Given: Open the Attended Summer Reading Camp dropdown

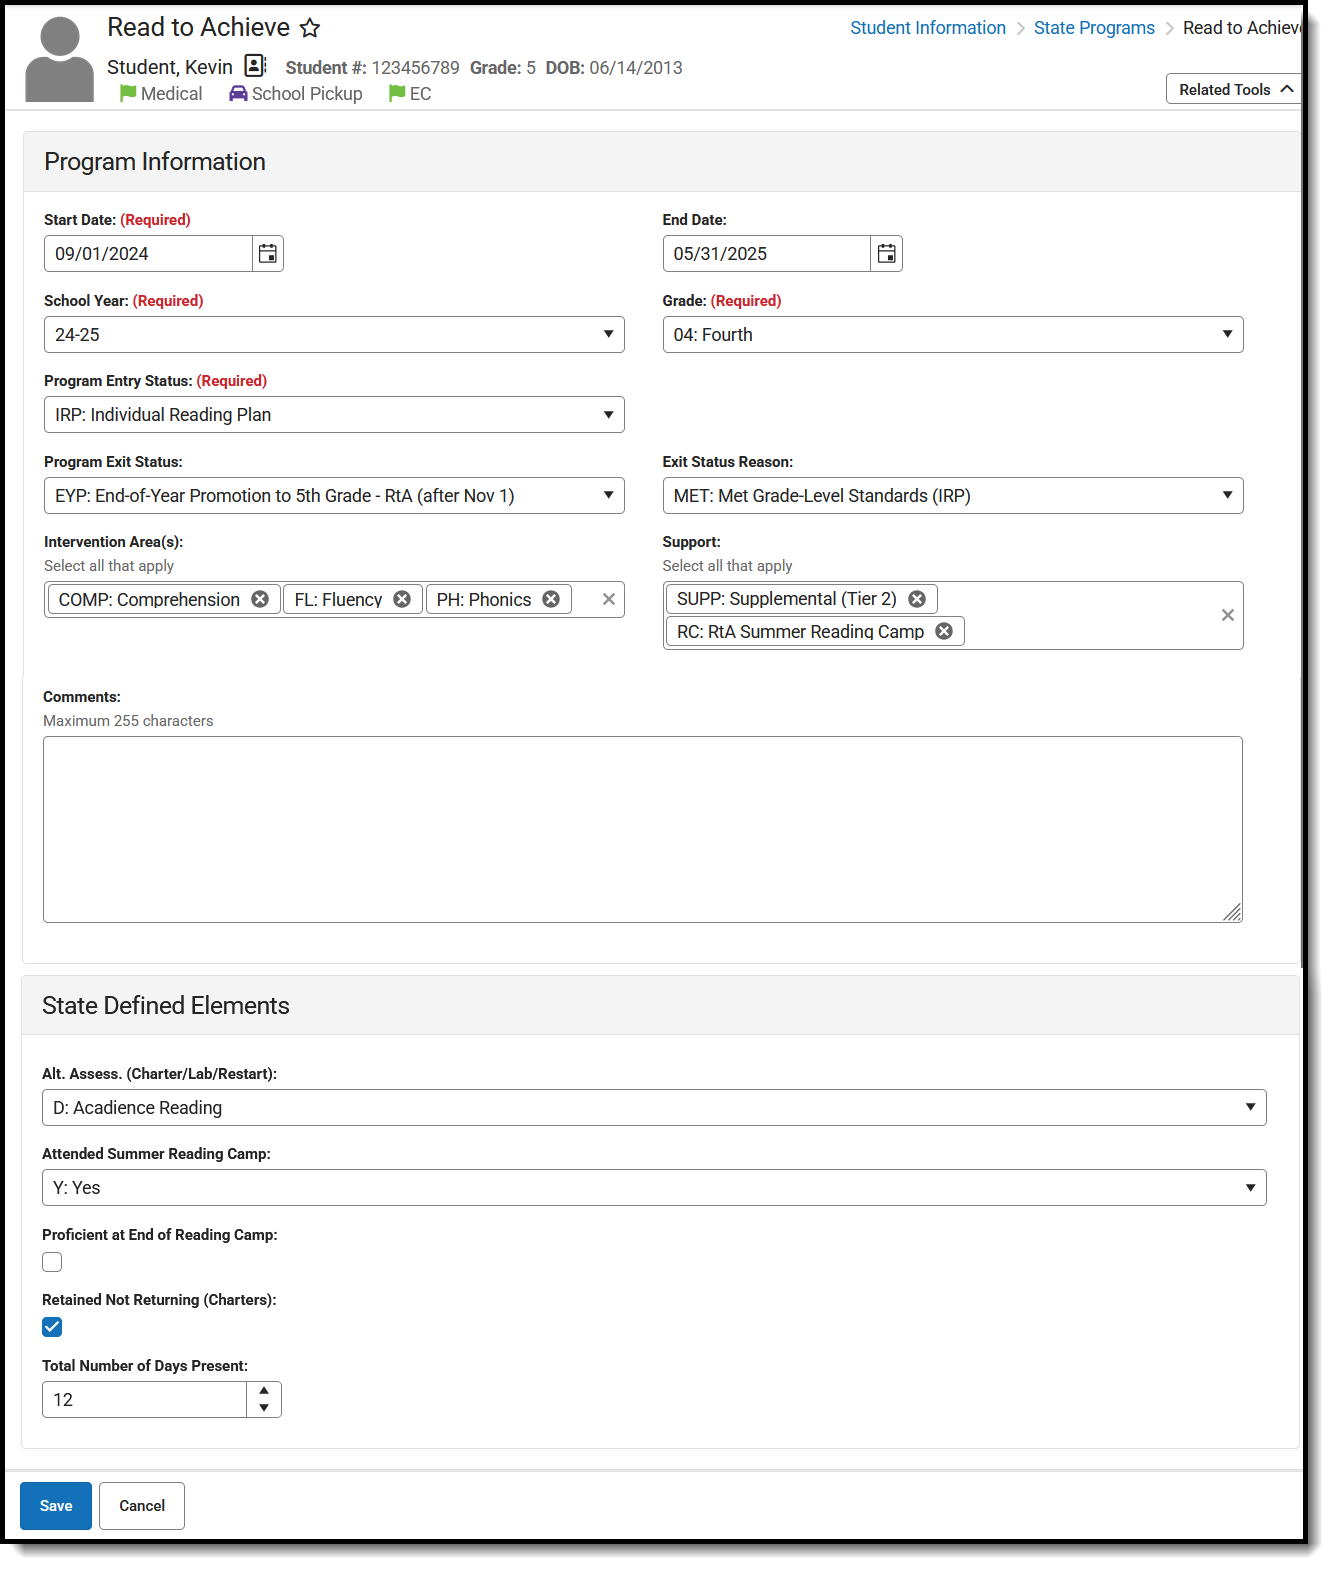Looking at the screenshot, I should pos(654,1188).
